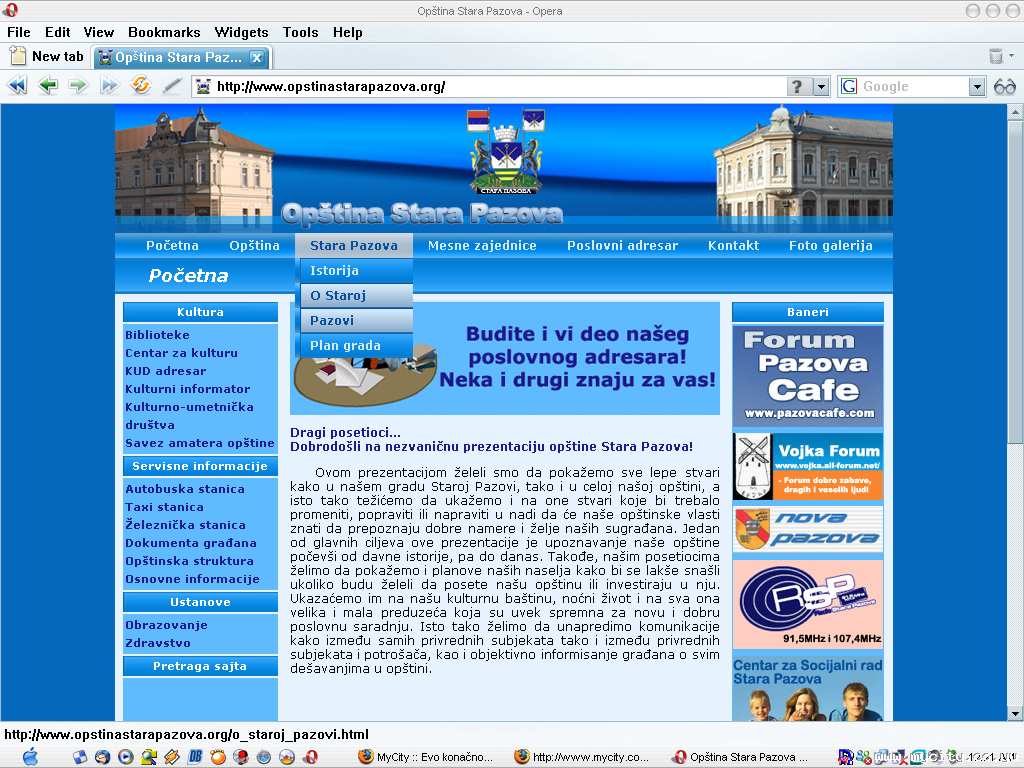Launch Windows Media Player from quick launch
Image resolution: width=1024 pixels, height=768 pixels.
click(x=125, y=757)
